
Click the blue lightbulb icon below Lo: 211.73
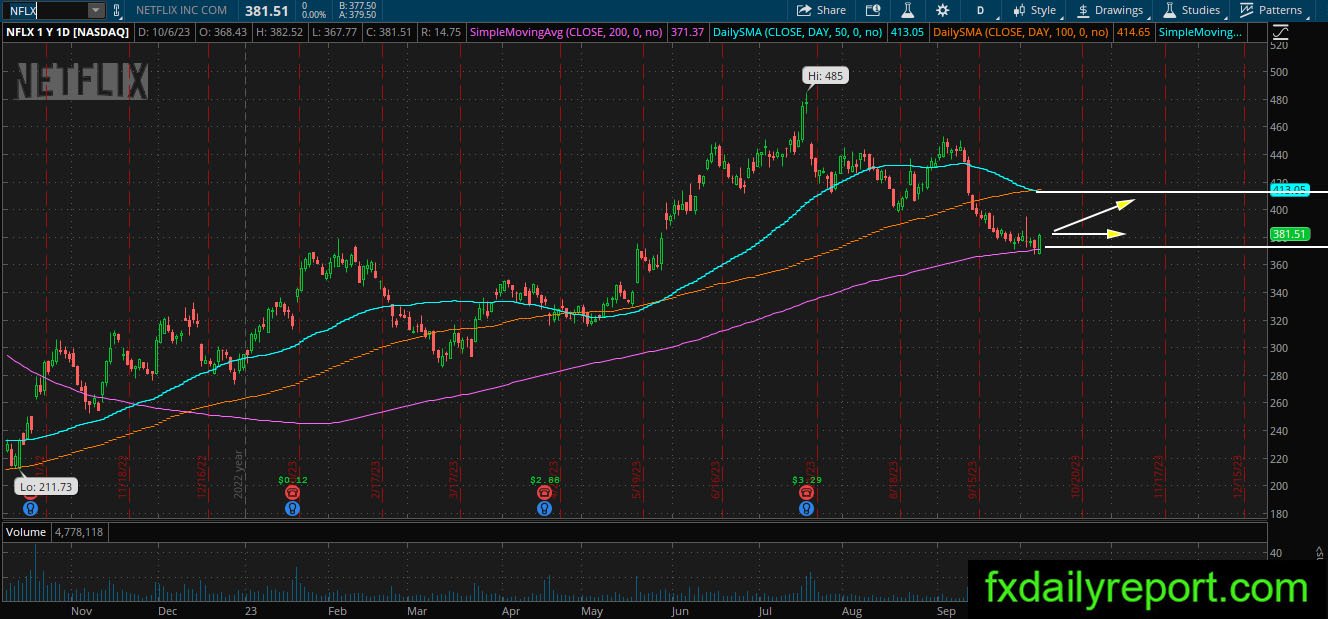click(x=30, y=508)
